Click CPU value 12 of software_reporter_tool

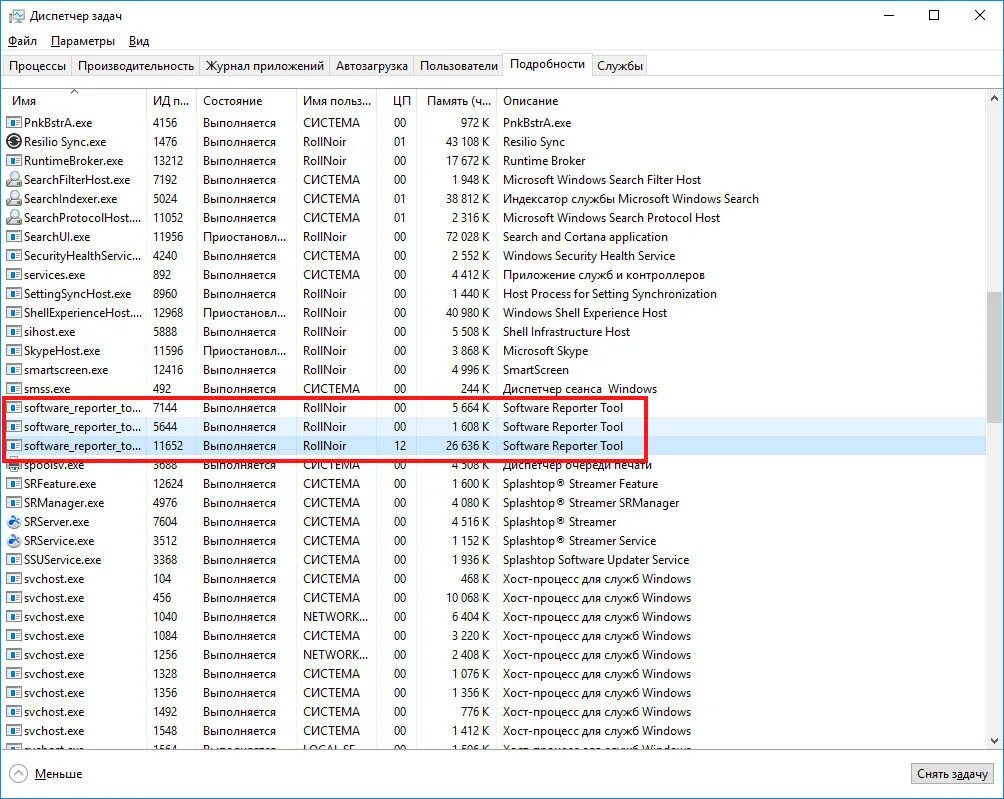[400, 446]
